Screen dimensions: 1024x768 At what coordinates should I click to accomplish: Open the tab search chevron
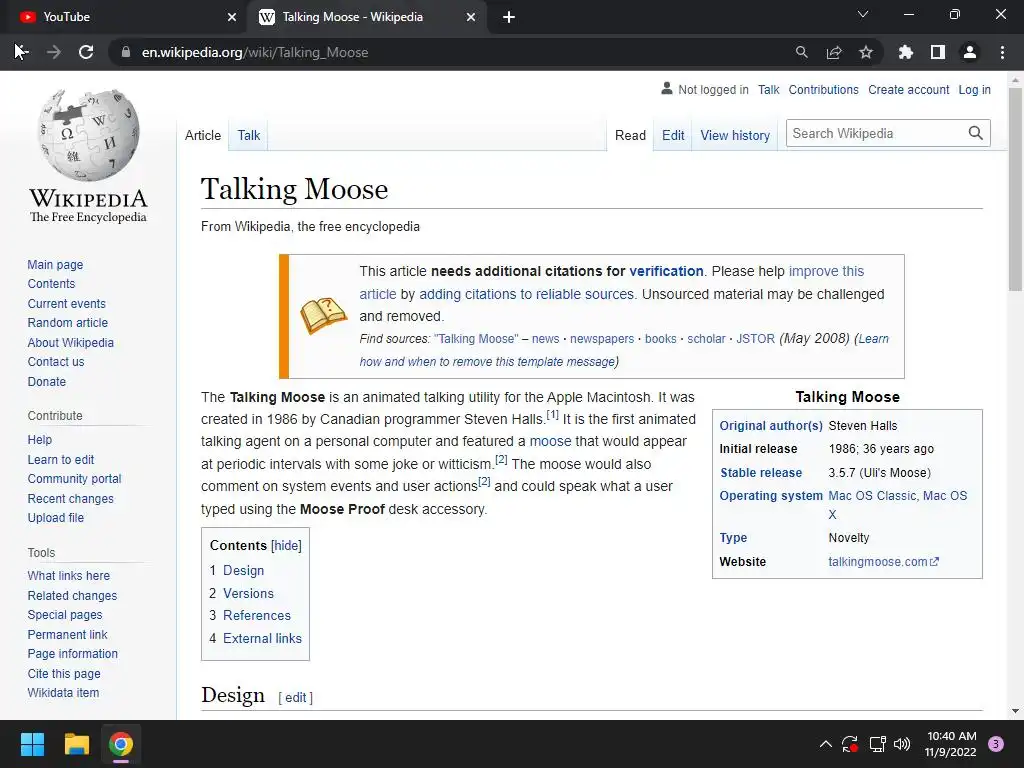click(x=863, y=14)
